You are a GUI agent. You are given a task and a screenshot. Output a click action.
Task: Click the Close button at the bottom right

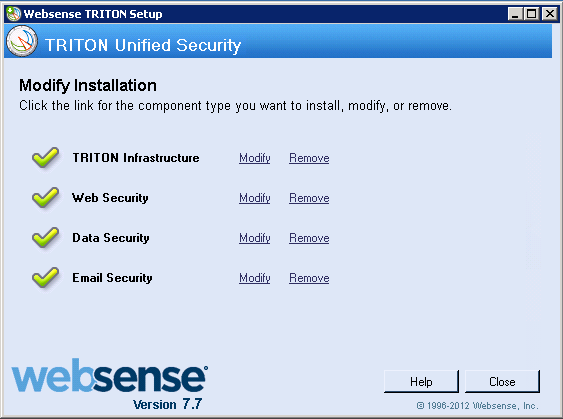[502, 382]
